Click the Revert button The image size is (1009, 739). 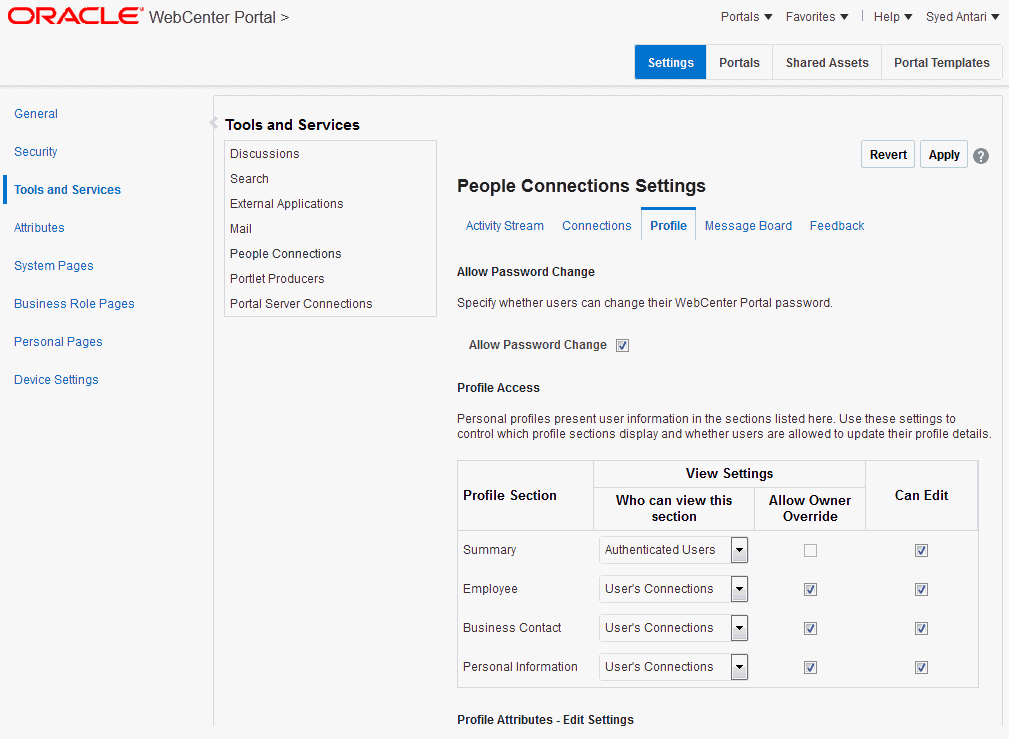[x=888, y=155]
